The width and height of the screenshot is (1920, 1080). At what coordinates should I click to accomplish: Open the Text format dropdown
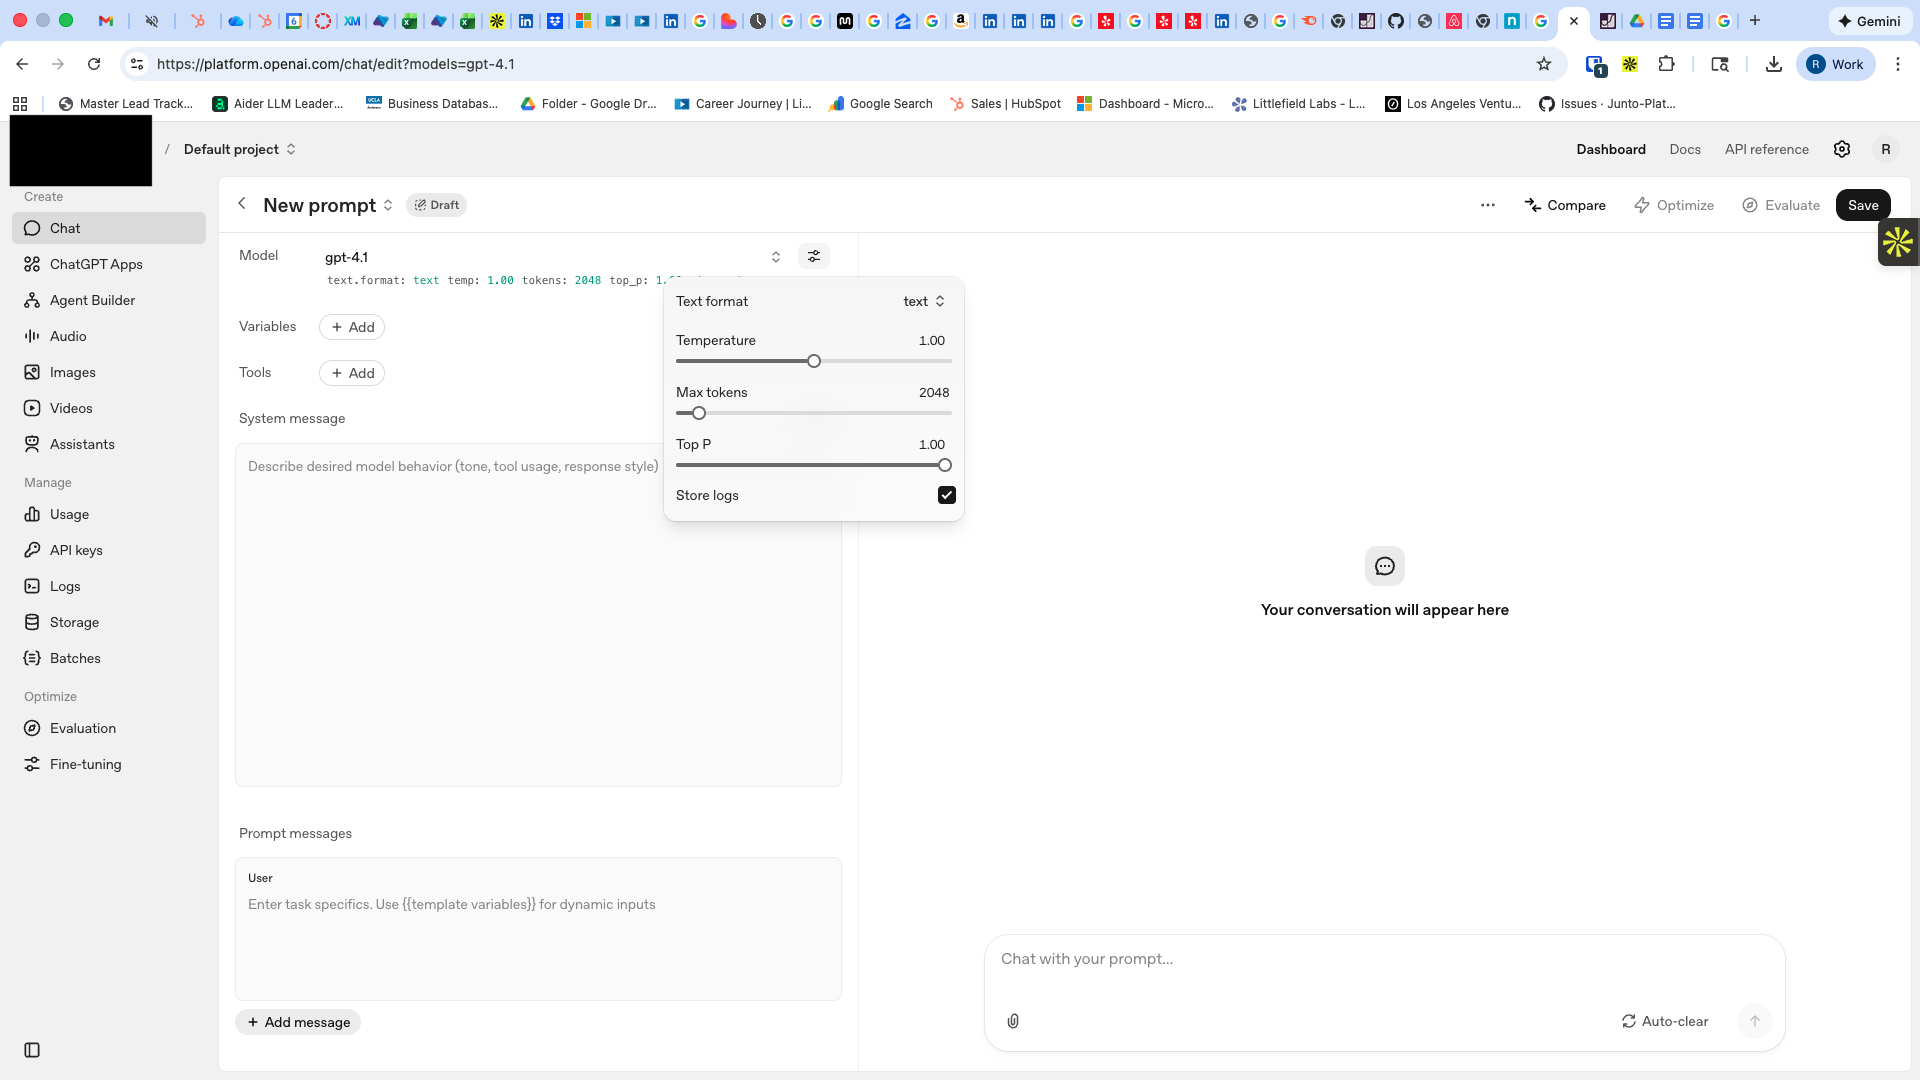924,301
